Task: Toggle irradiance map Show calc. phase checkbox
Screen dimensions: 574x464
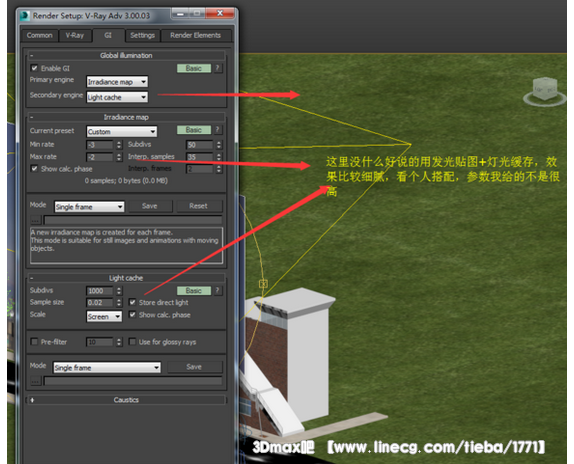Action: coord(34,169)
